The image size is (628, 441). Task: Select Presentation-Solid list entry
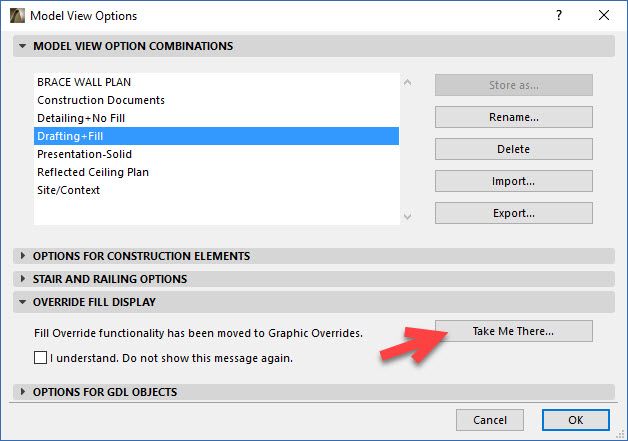(84, 154)
